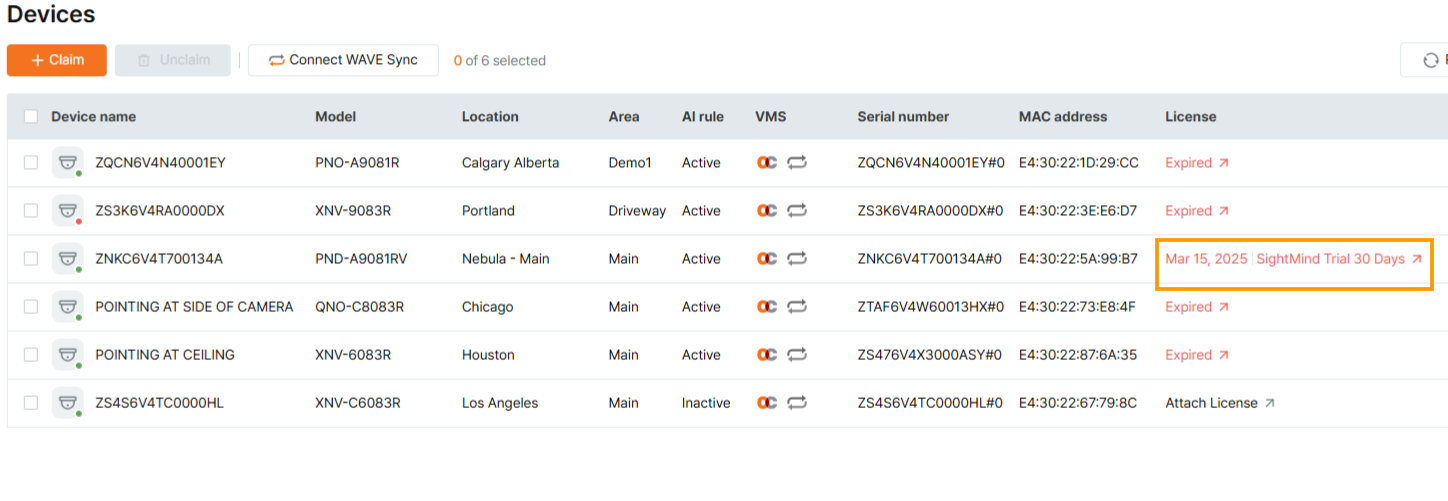Click Connect WAVE Sync button
The height and width of the screenshot is (501, 1448).
343,60
